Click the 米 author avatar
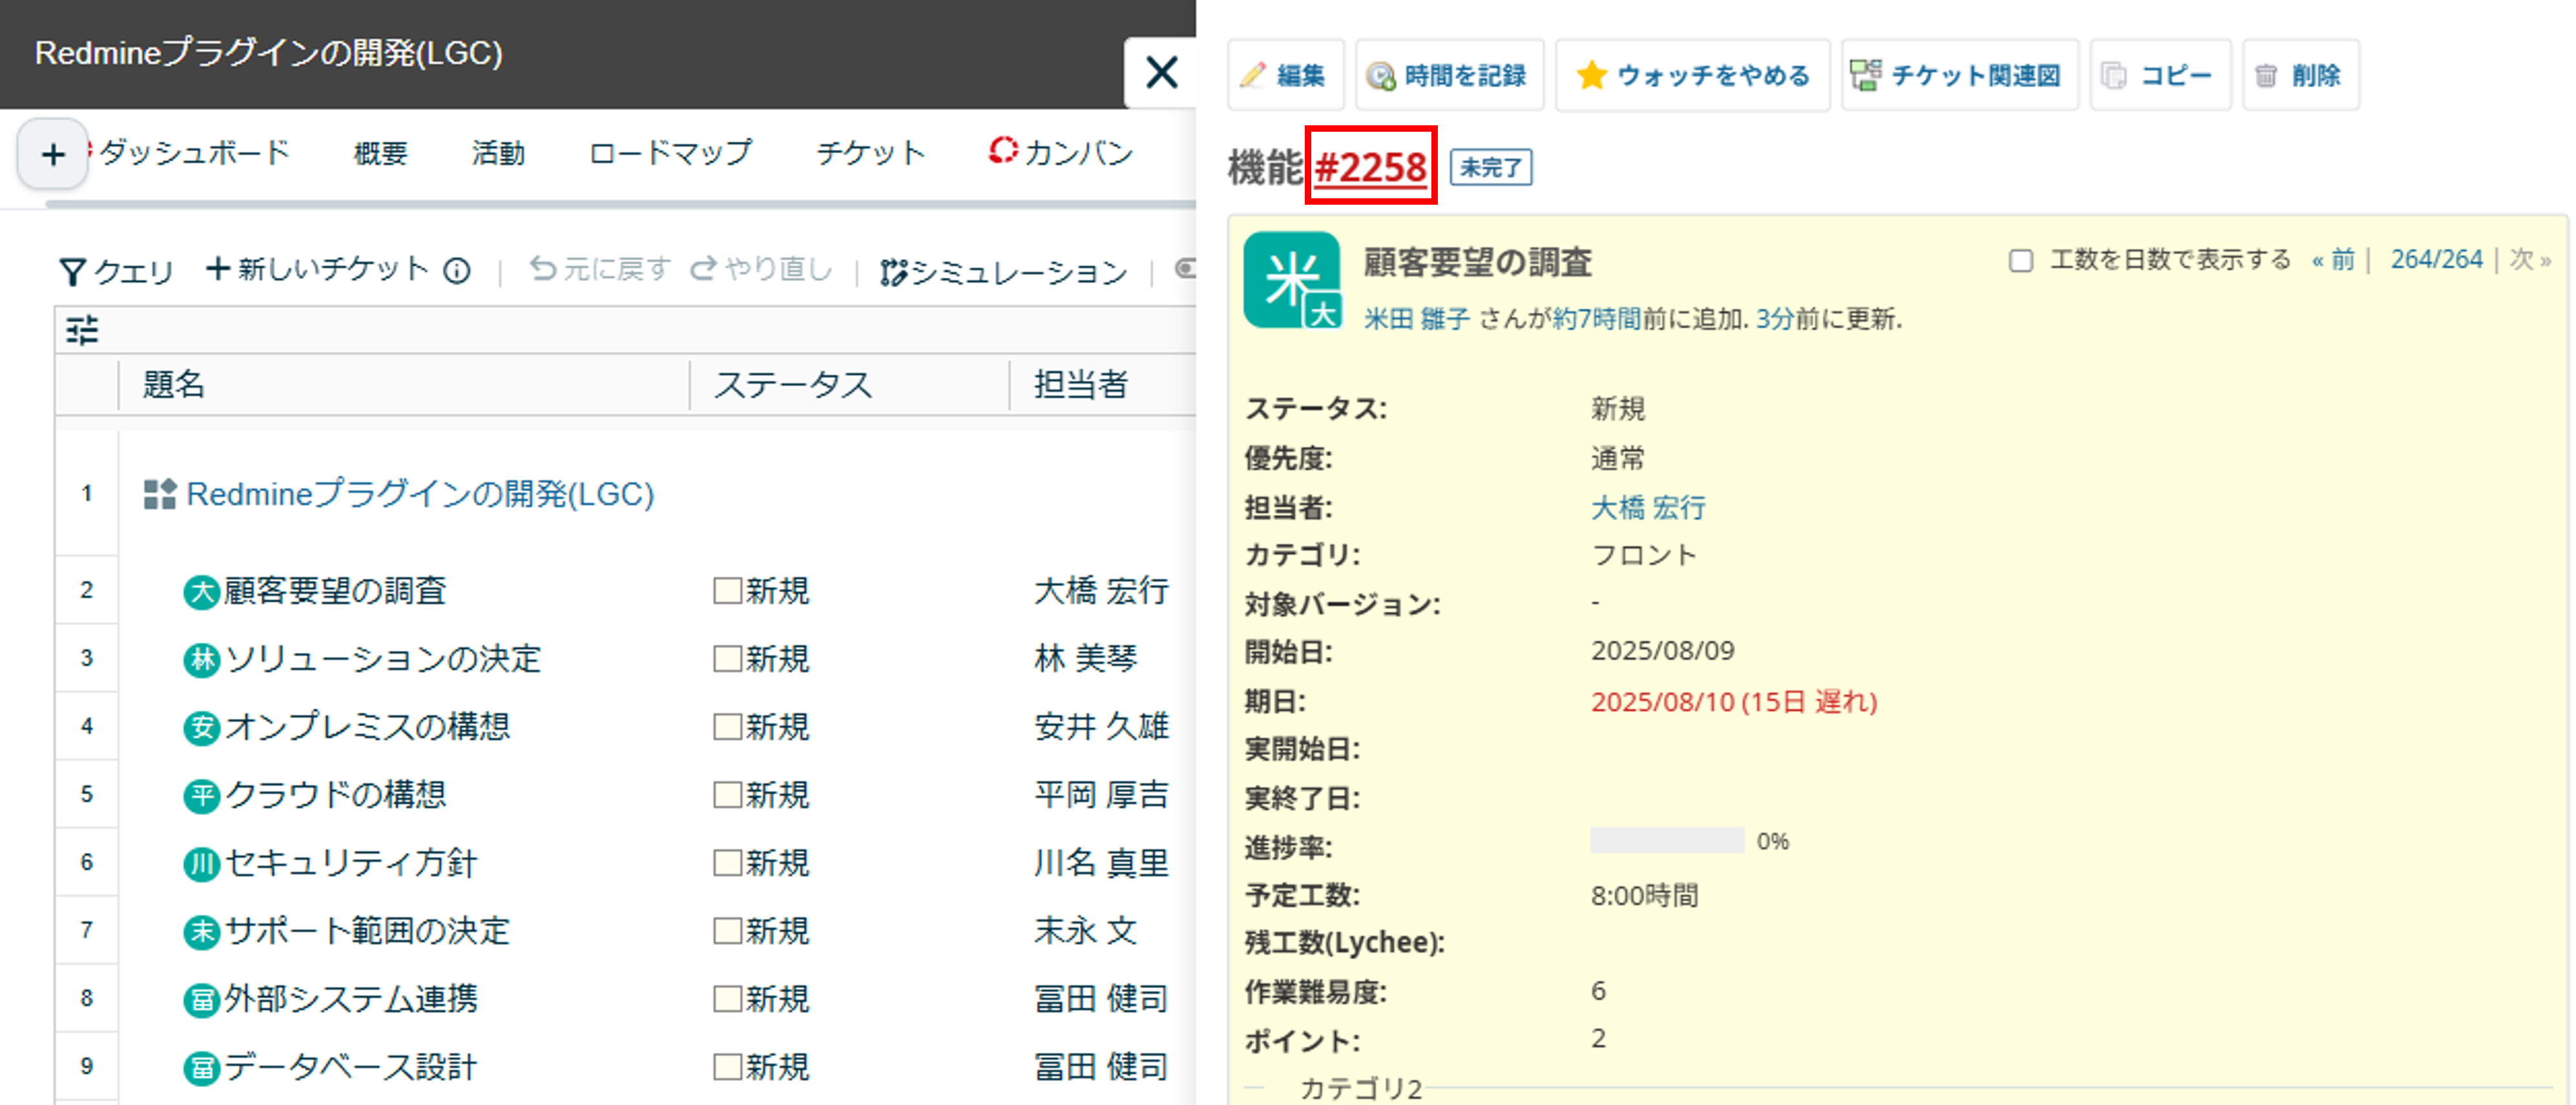 pos(1292,280)
